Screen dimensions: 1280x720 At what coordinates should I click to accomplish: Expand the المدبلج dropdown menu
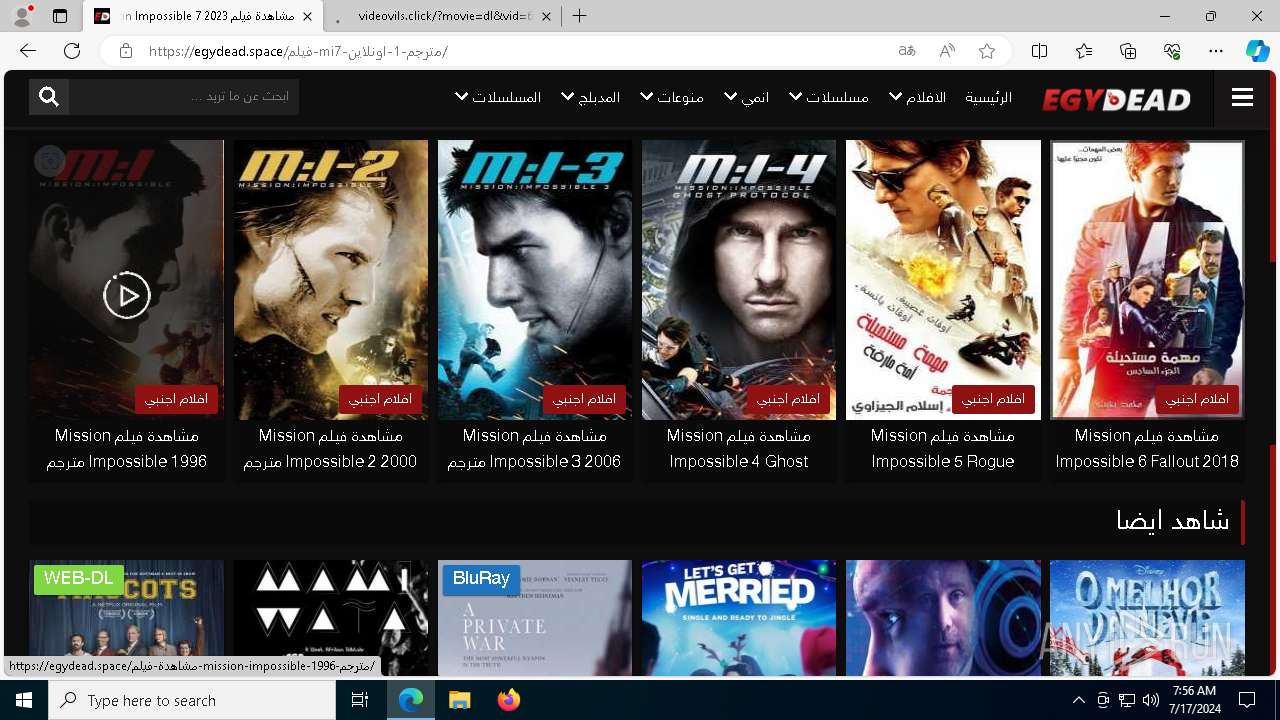click(x=590, y=97)
